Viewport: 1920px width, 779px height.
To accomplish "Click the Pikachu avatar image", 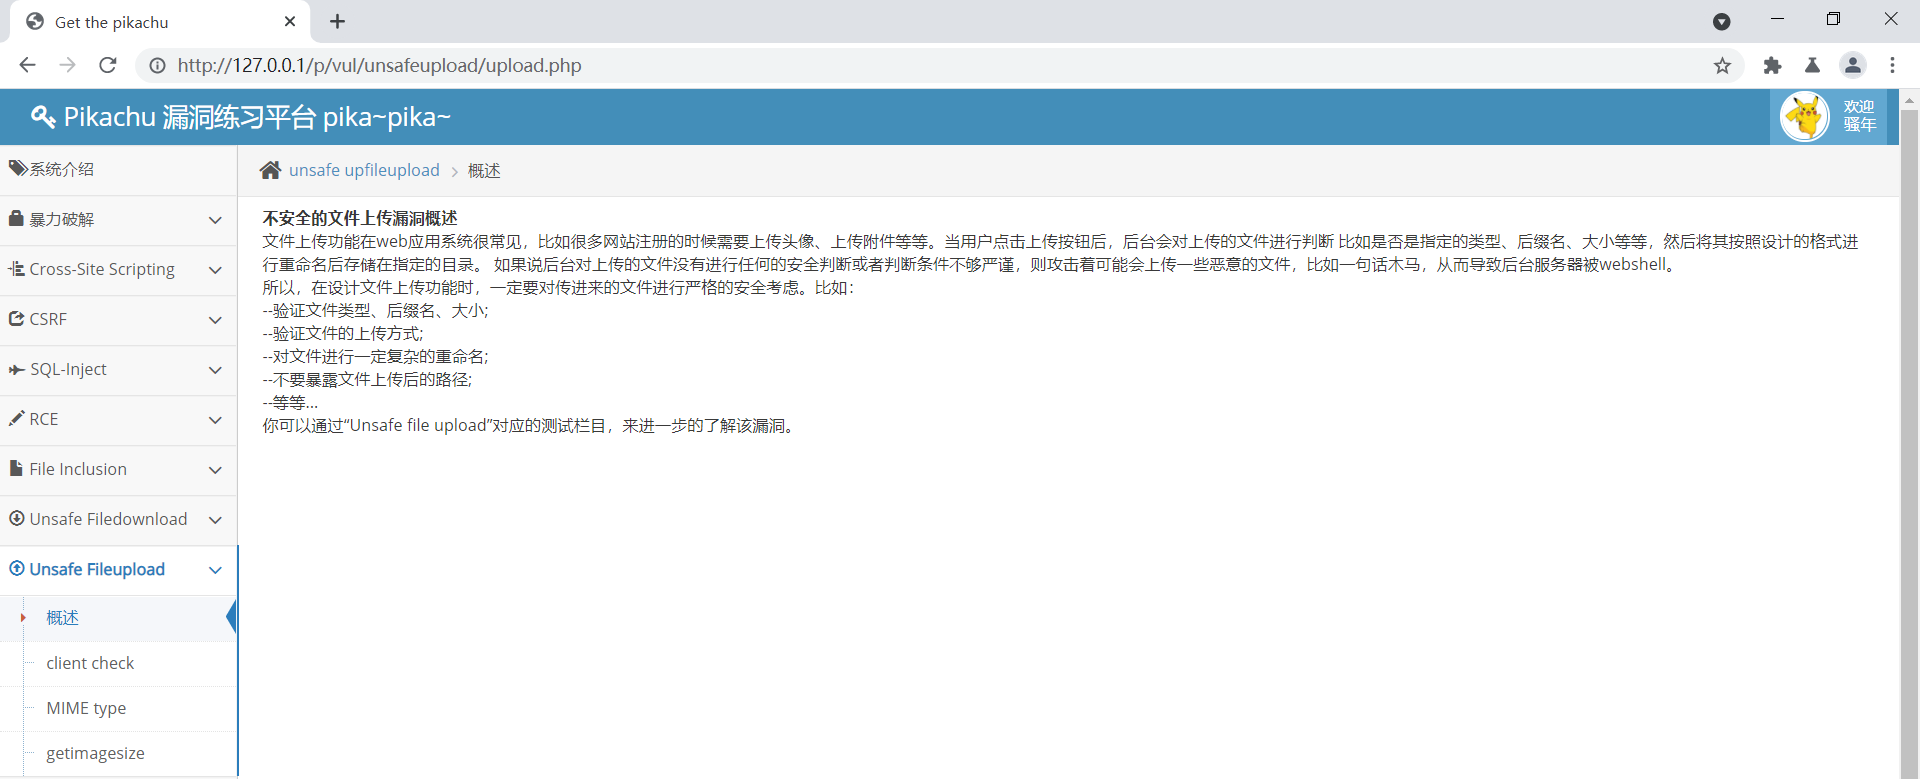I will [x=1805, y=117].
